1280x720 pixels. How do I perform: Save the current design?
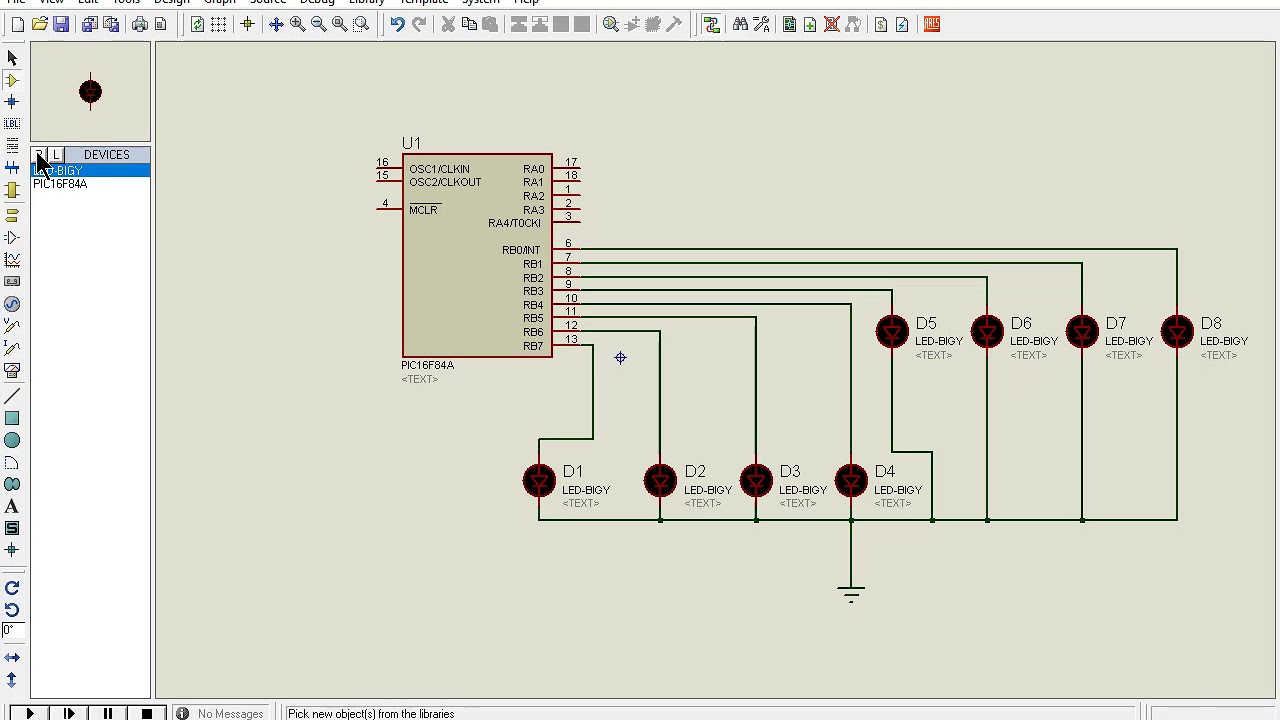click(61, 24)
